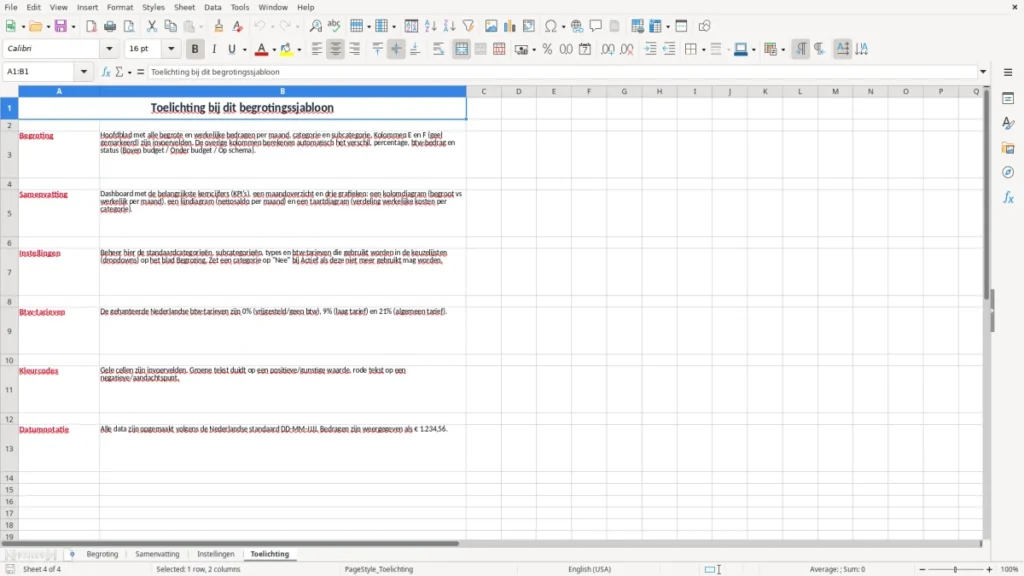Expand the font size dropdown

171,48
